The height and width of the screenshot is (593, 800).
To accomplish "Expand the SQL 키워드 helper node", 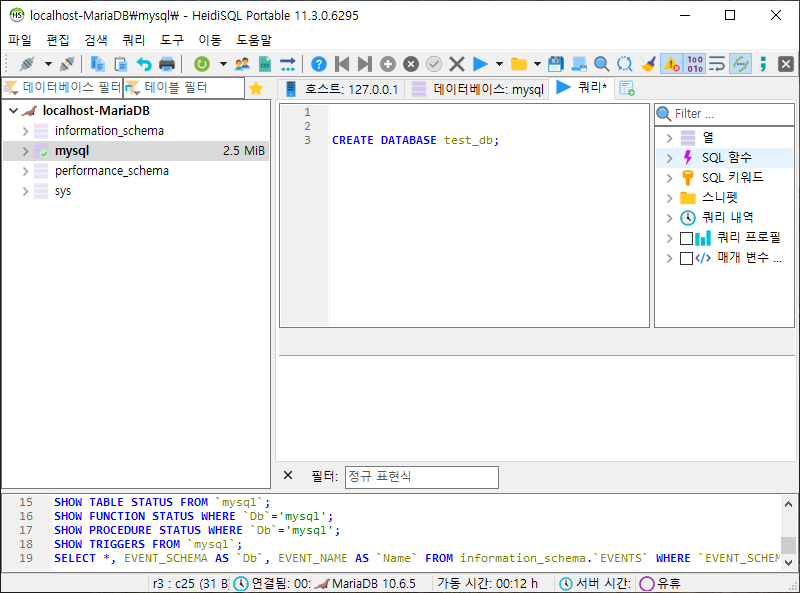I will (x=670, y=178).
